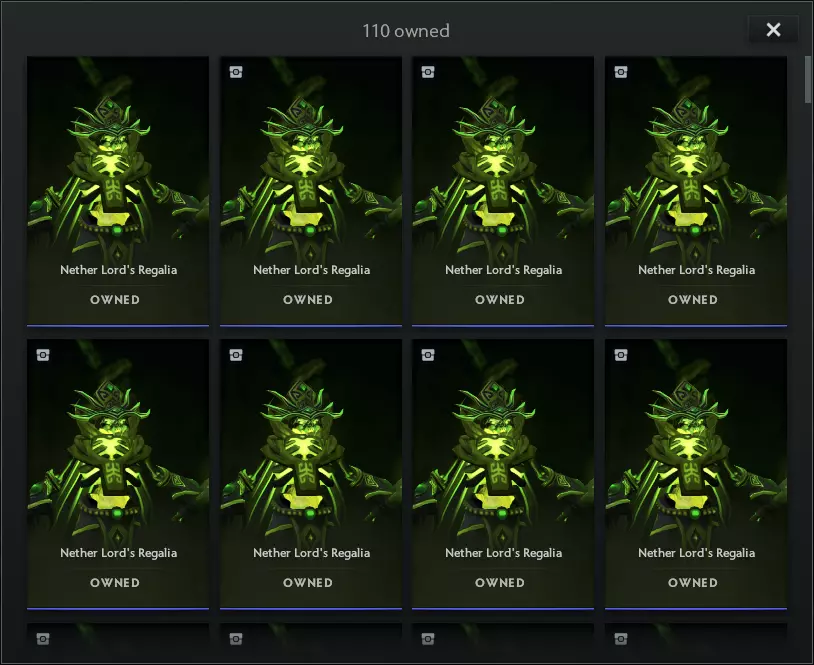Open the top row's second card artwork
The width and height of the screenshot is (814, 665).
(311, 160)
